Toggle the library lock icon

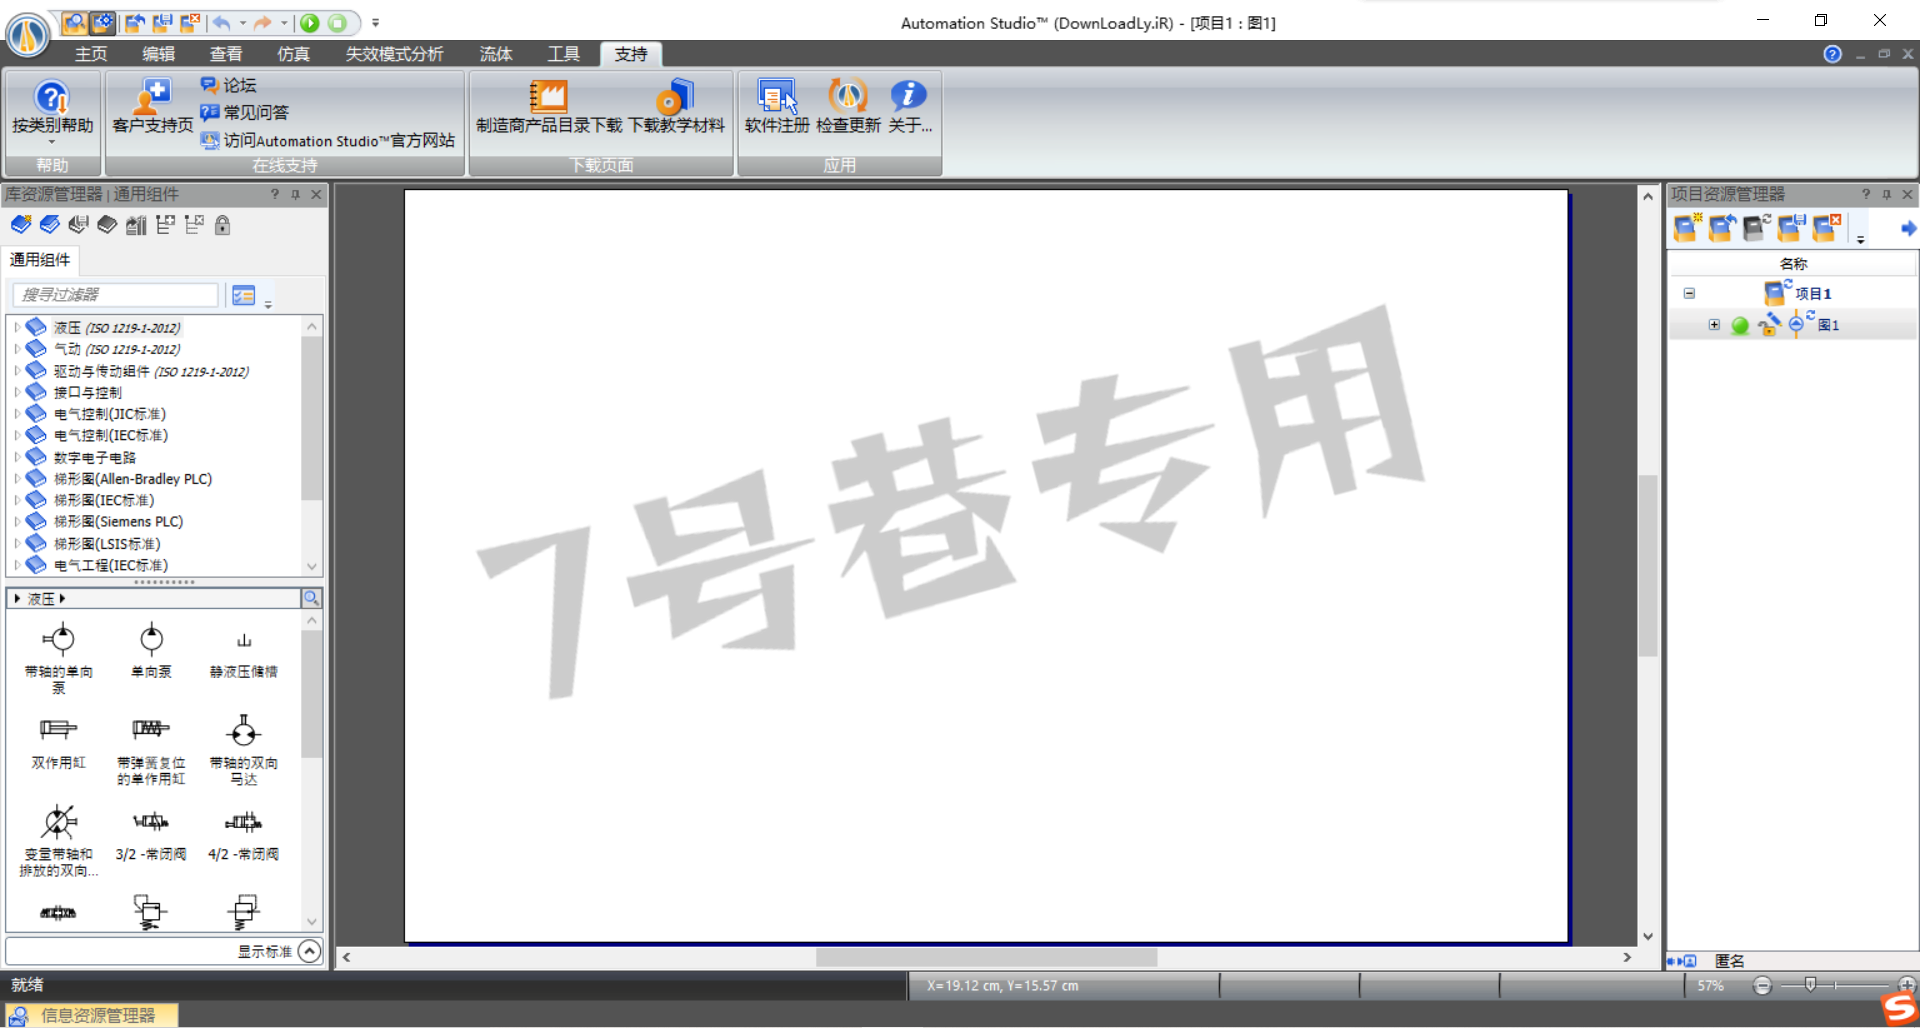tap(222, 225)
